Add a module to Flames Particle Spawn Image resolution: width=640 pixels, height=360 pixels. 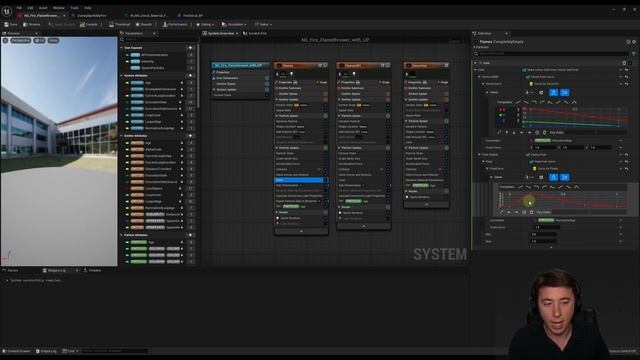click(325, 116)
